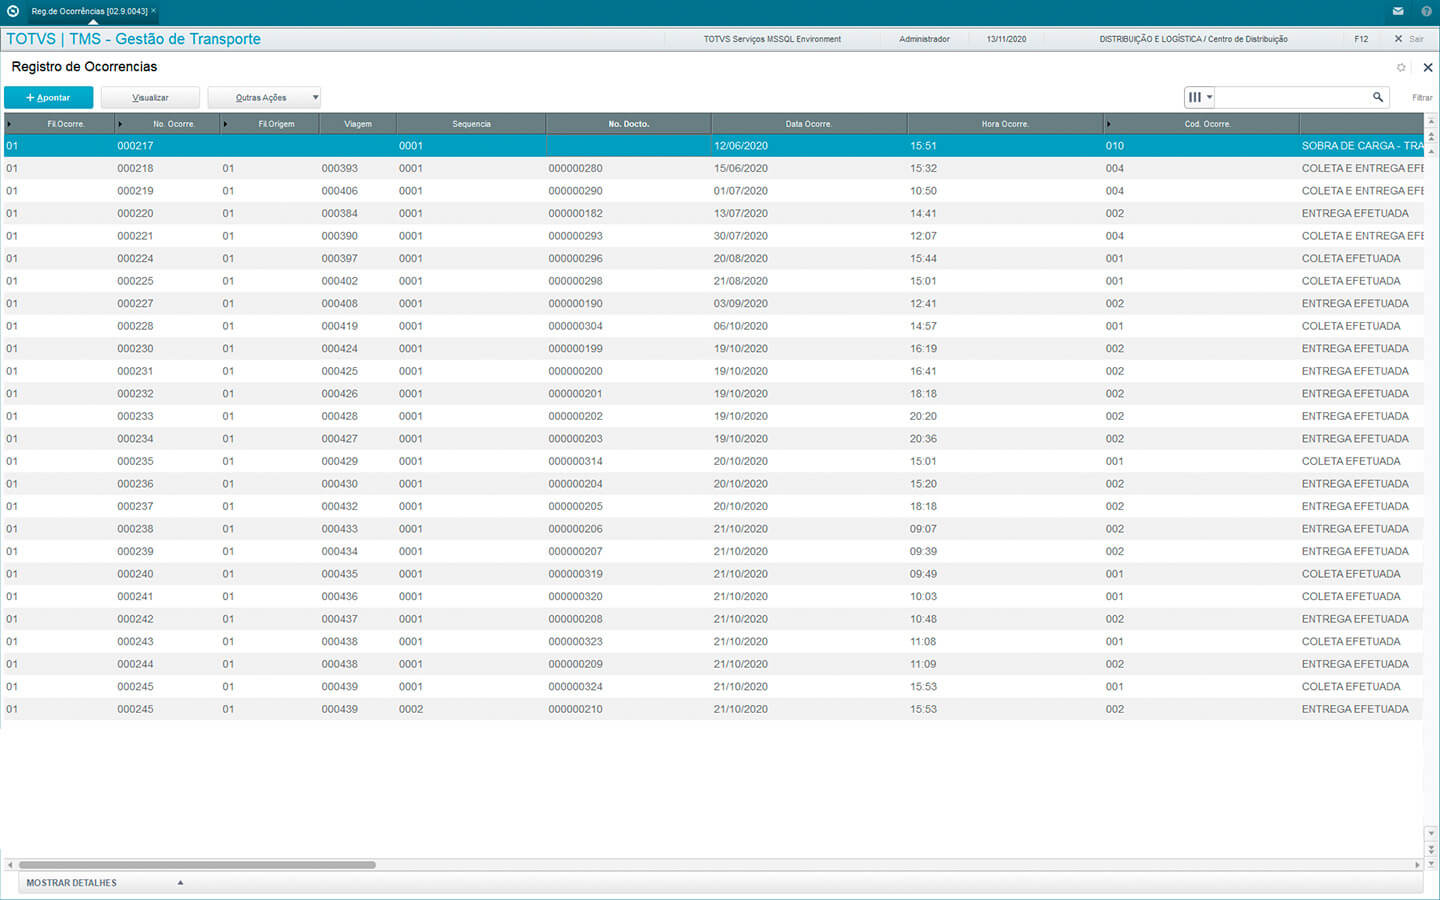
Task: Click the Visualizar button
Action: tap(150, 97)
